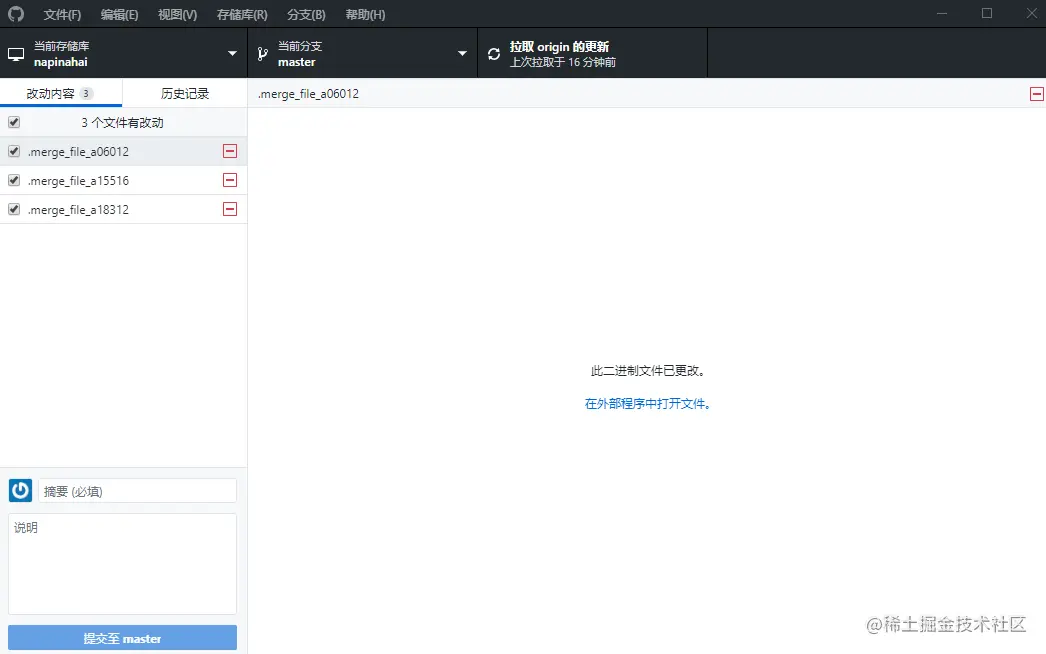Open the 帮助(H) menu
Screen dimensions: 1046x654
366,15
